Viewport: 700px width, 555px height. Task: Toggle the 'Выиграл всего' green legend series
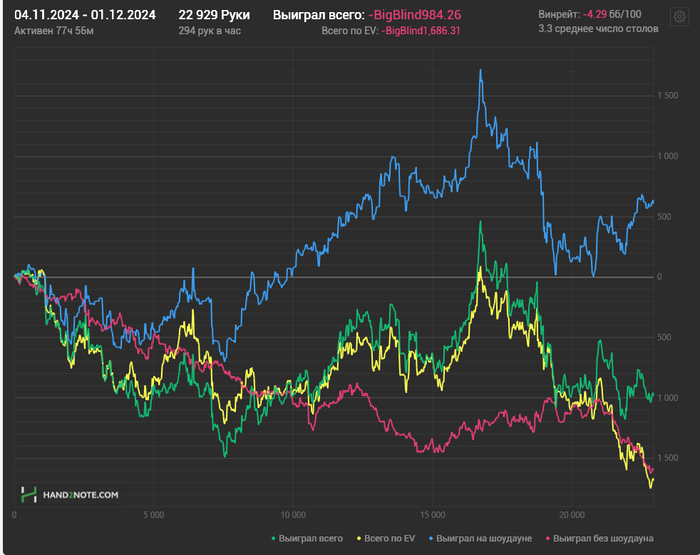click(x=307, y=538)
